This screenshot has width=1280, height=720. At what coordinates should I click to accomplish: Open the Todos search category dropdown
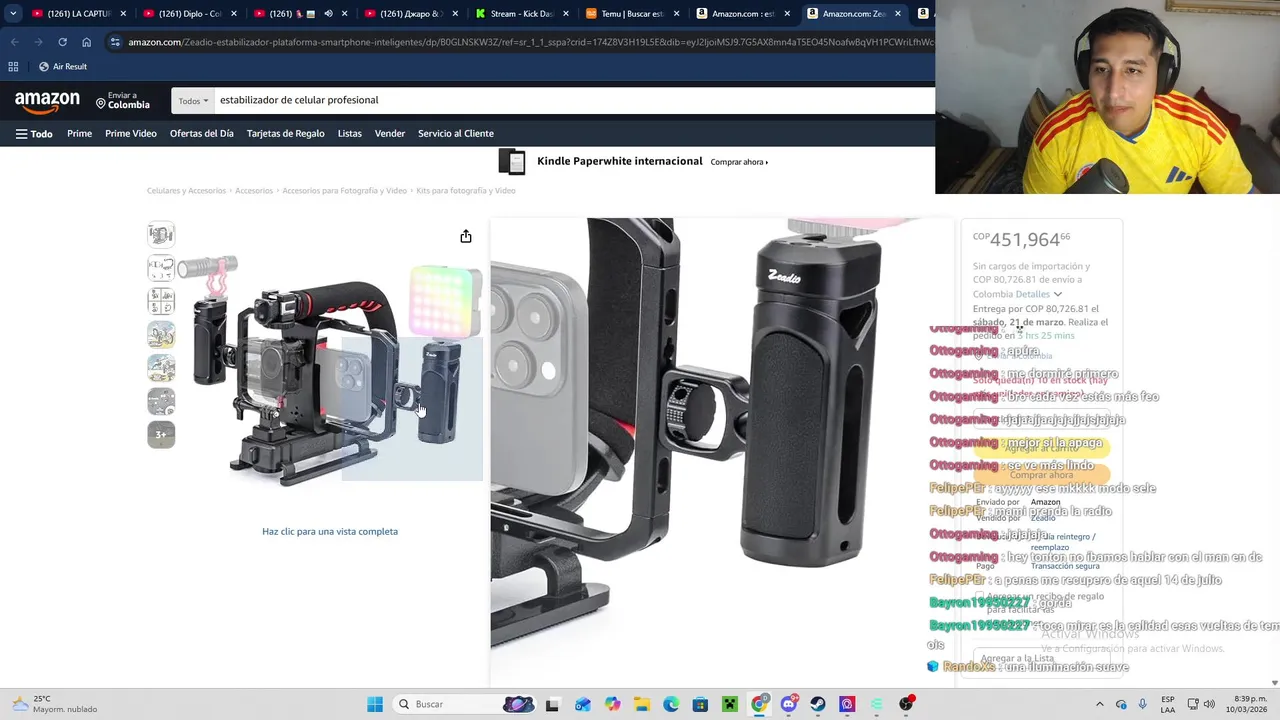coord(193,101)
